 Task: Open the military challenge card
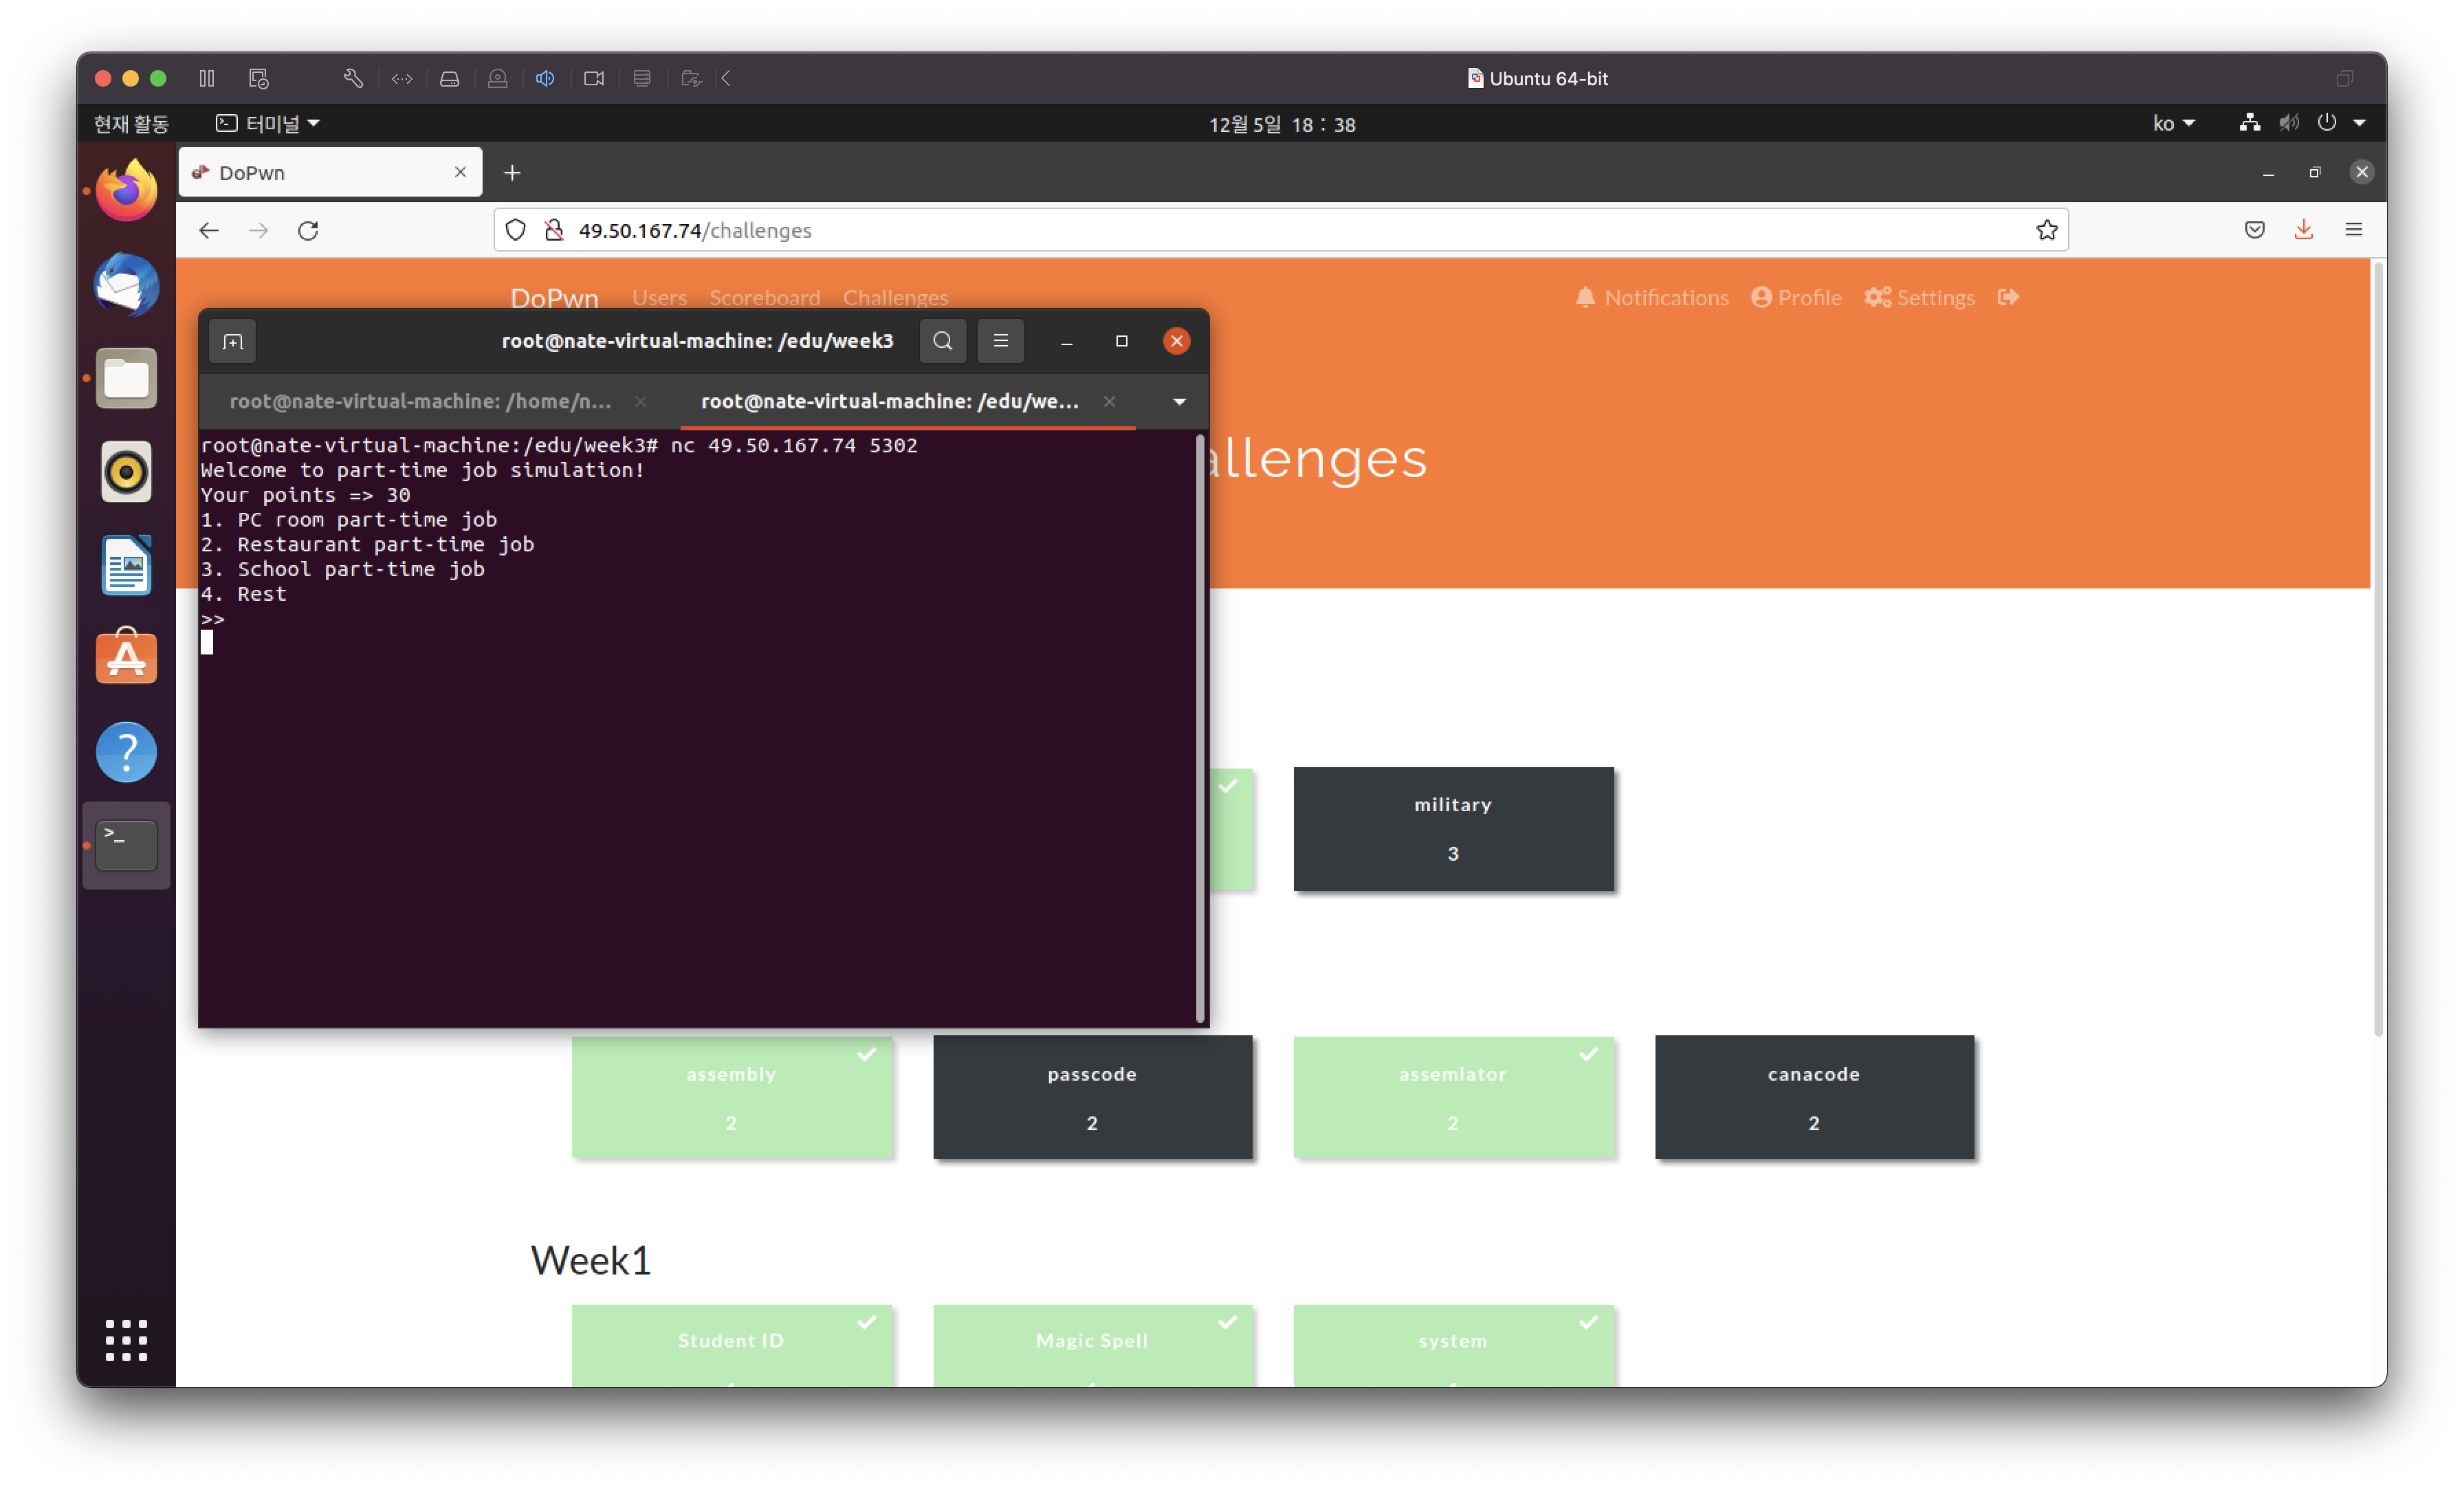click(x=1452, y=828)
